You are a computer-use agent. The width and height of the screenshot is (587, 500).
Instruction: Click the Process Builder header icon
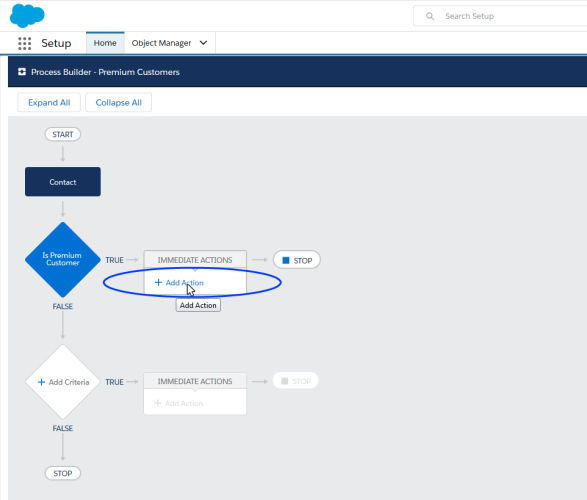[x=22, y=72]
